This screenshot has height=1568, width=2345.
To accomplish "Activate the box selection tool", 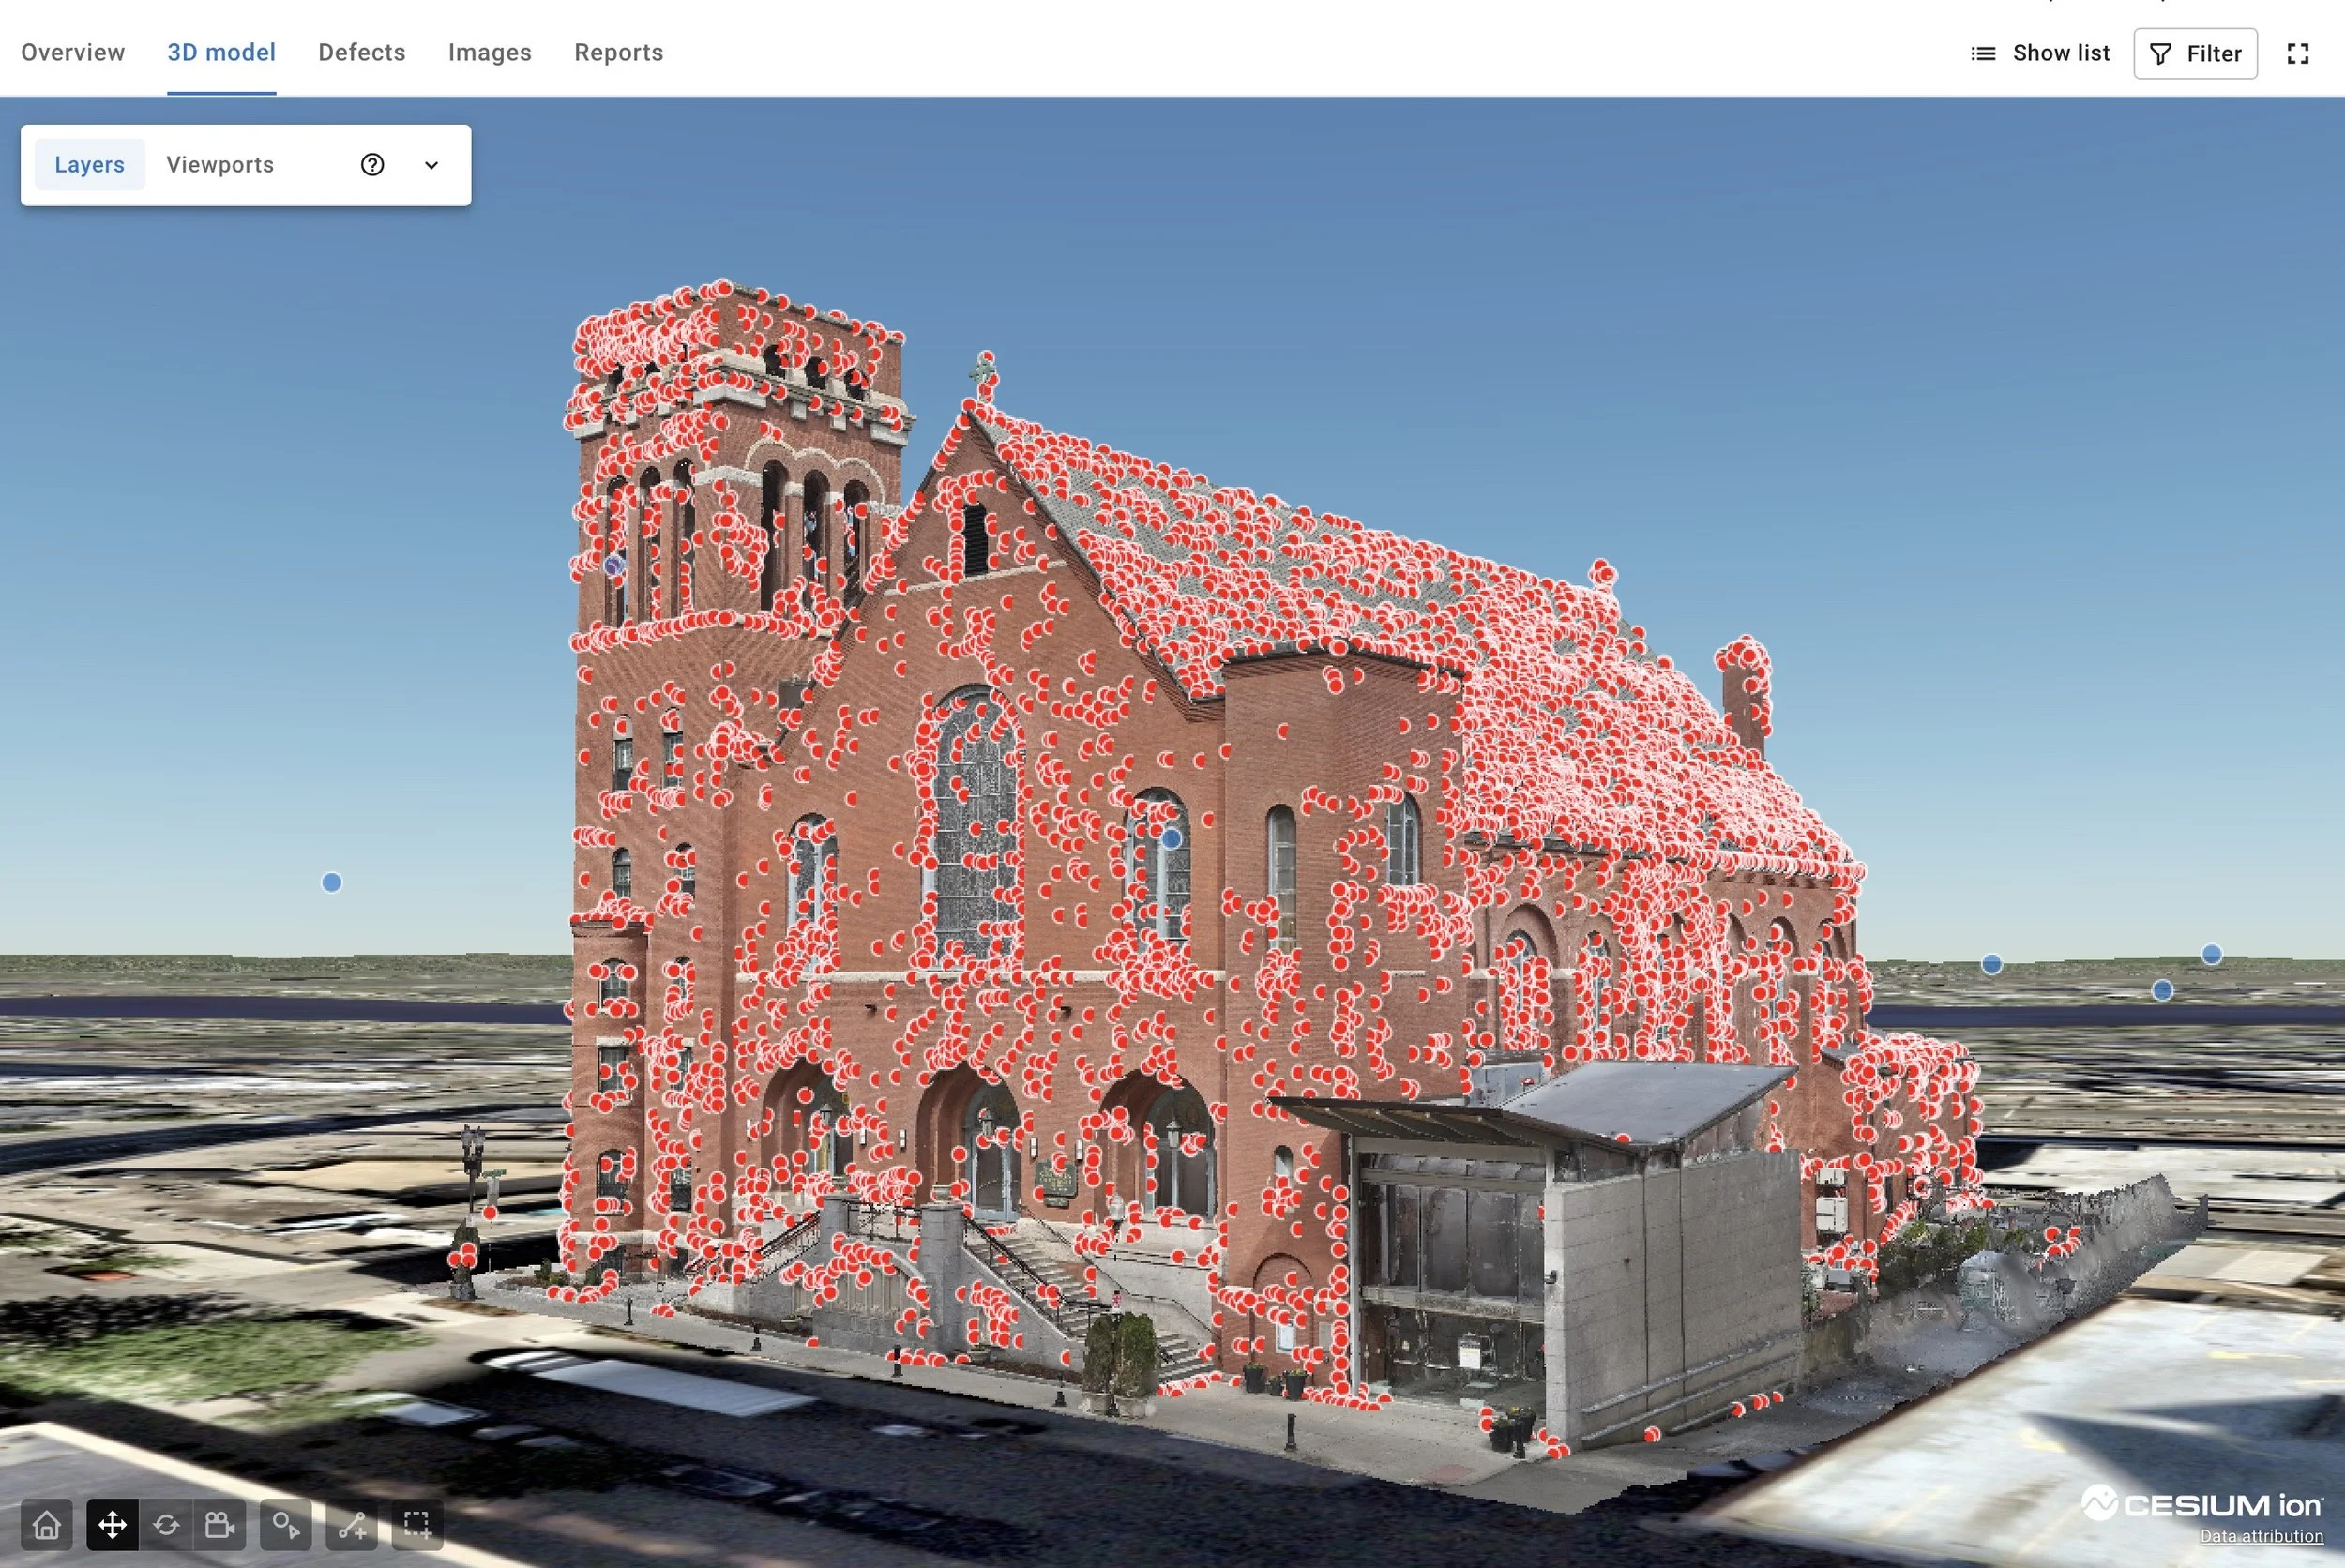I will coord(417,1525).
